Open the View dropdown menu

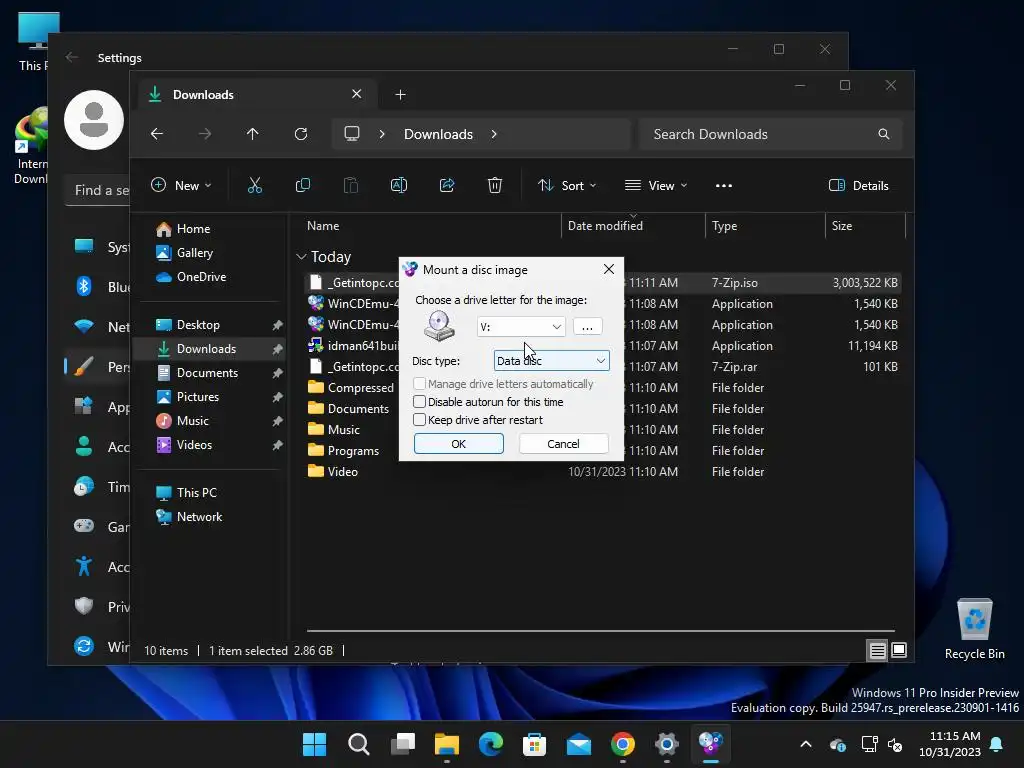coord(656,185)
